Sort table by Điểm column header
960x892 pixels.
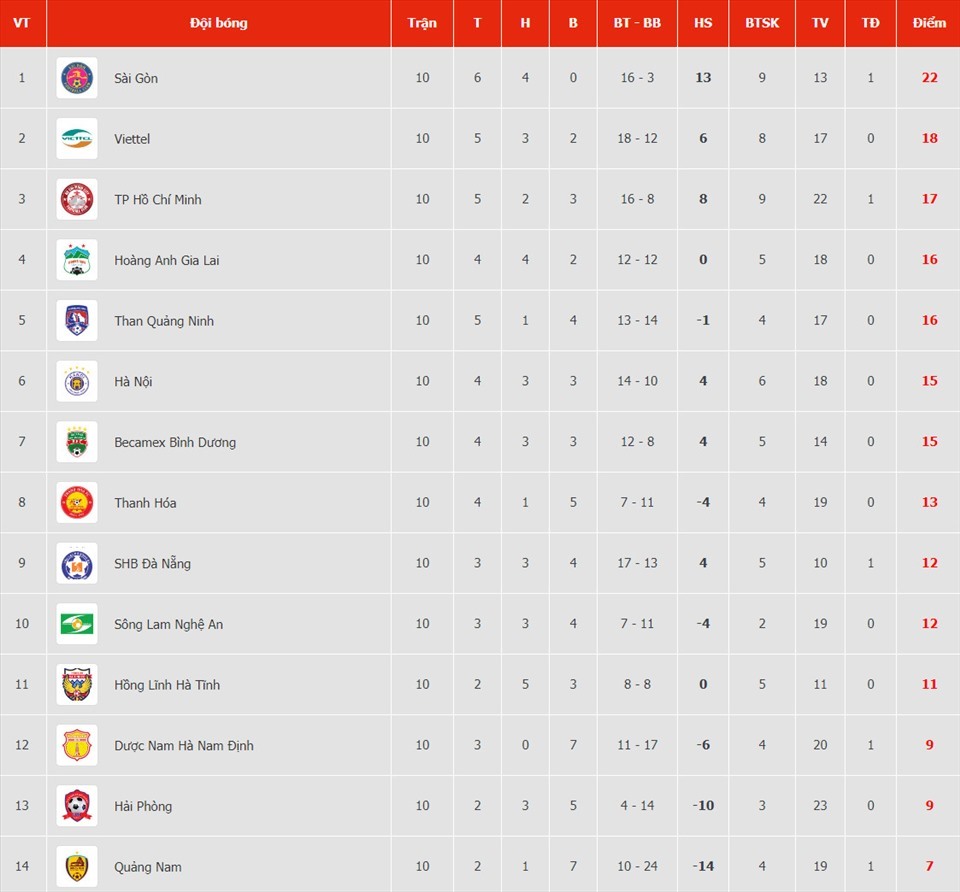(x=929, y=23)
